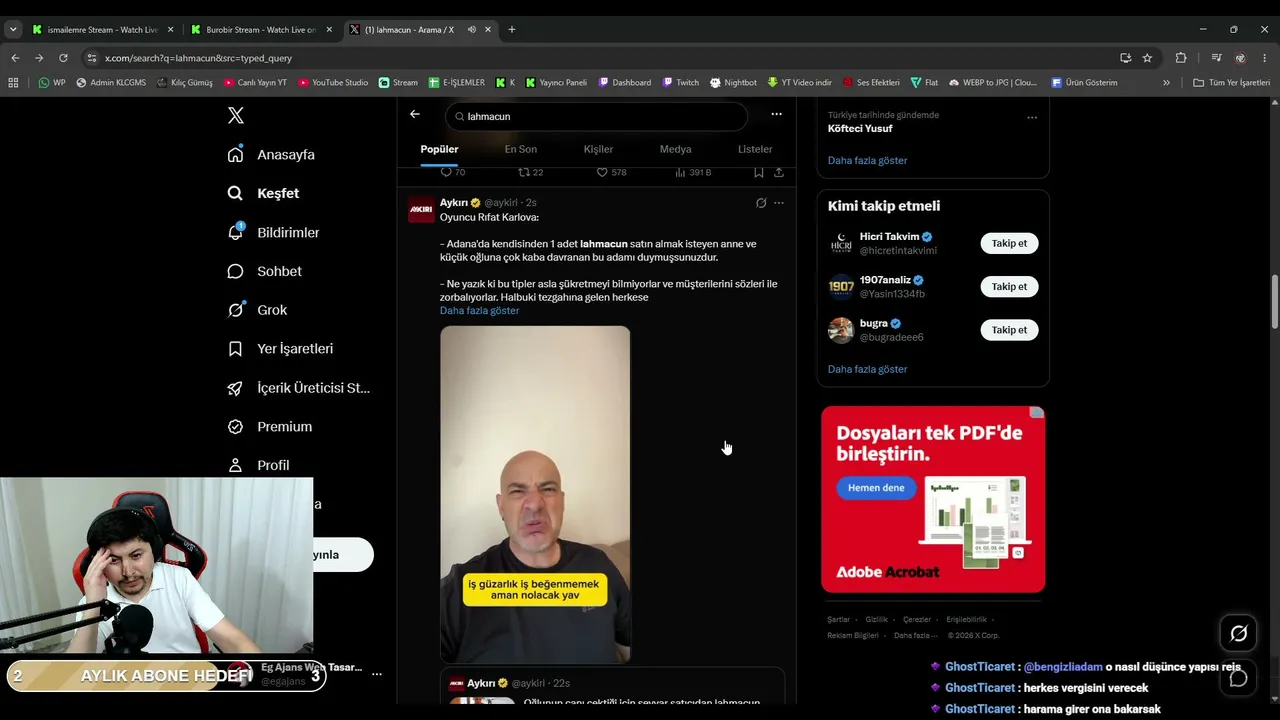Follow 1907analiz with Takip et
This screenshot has height=720, width=1280.
pos(1009,287)
